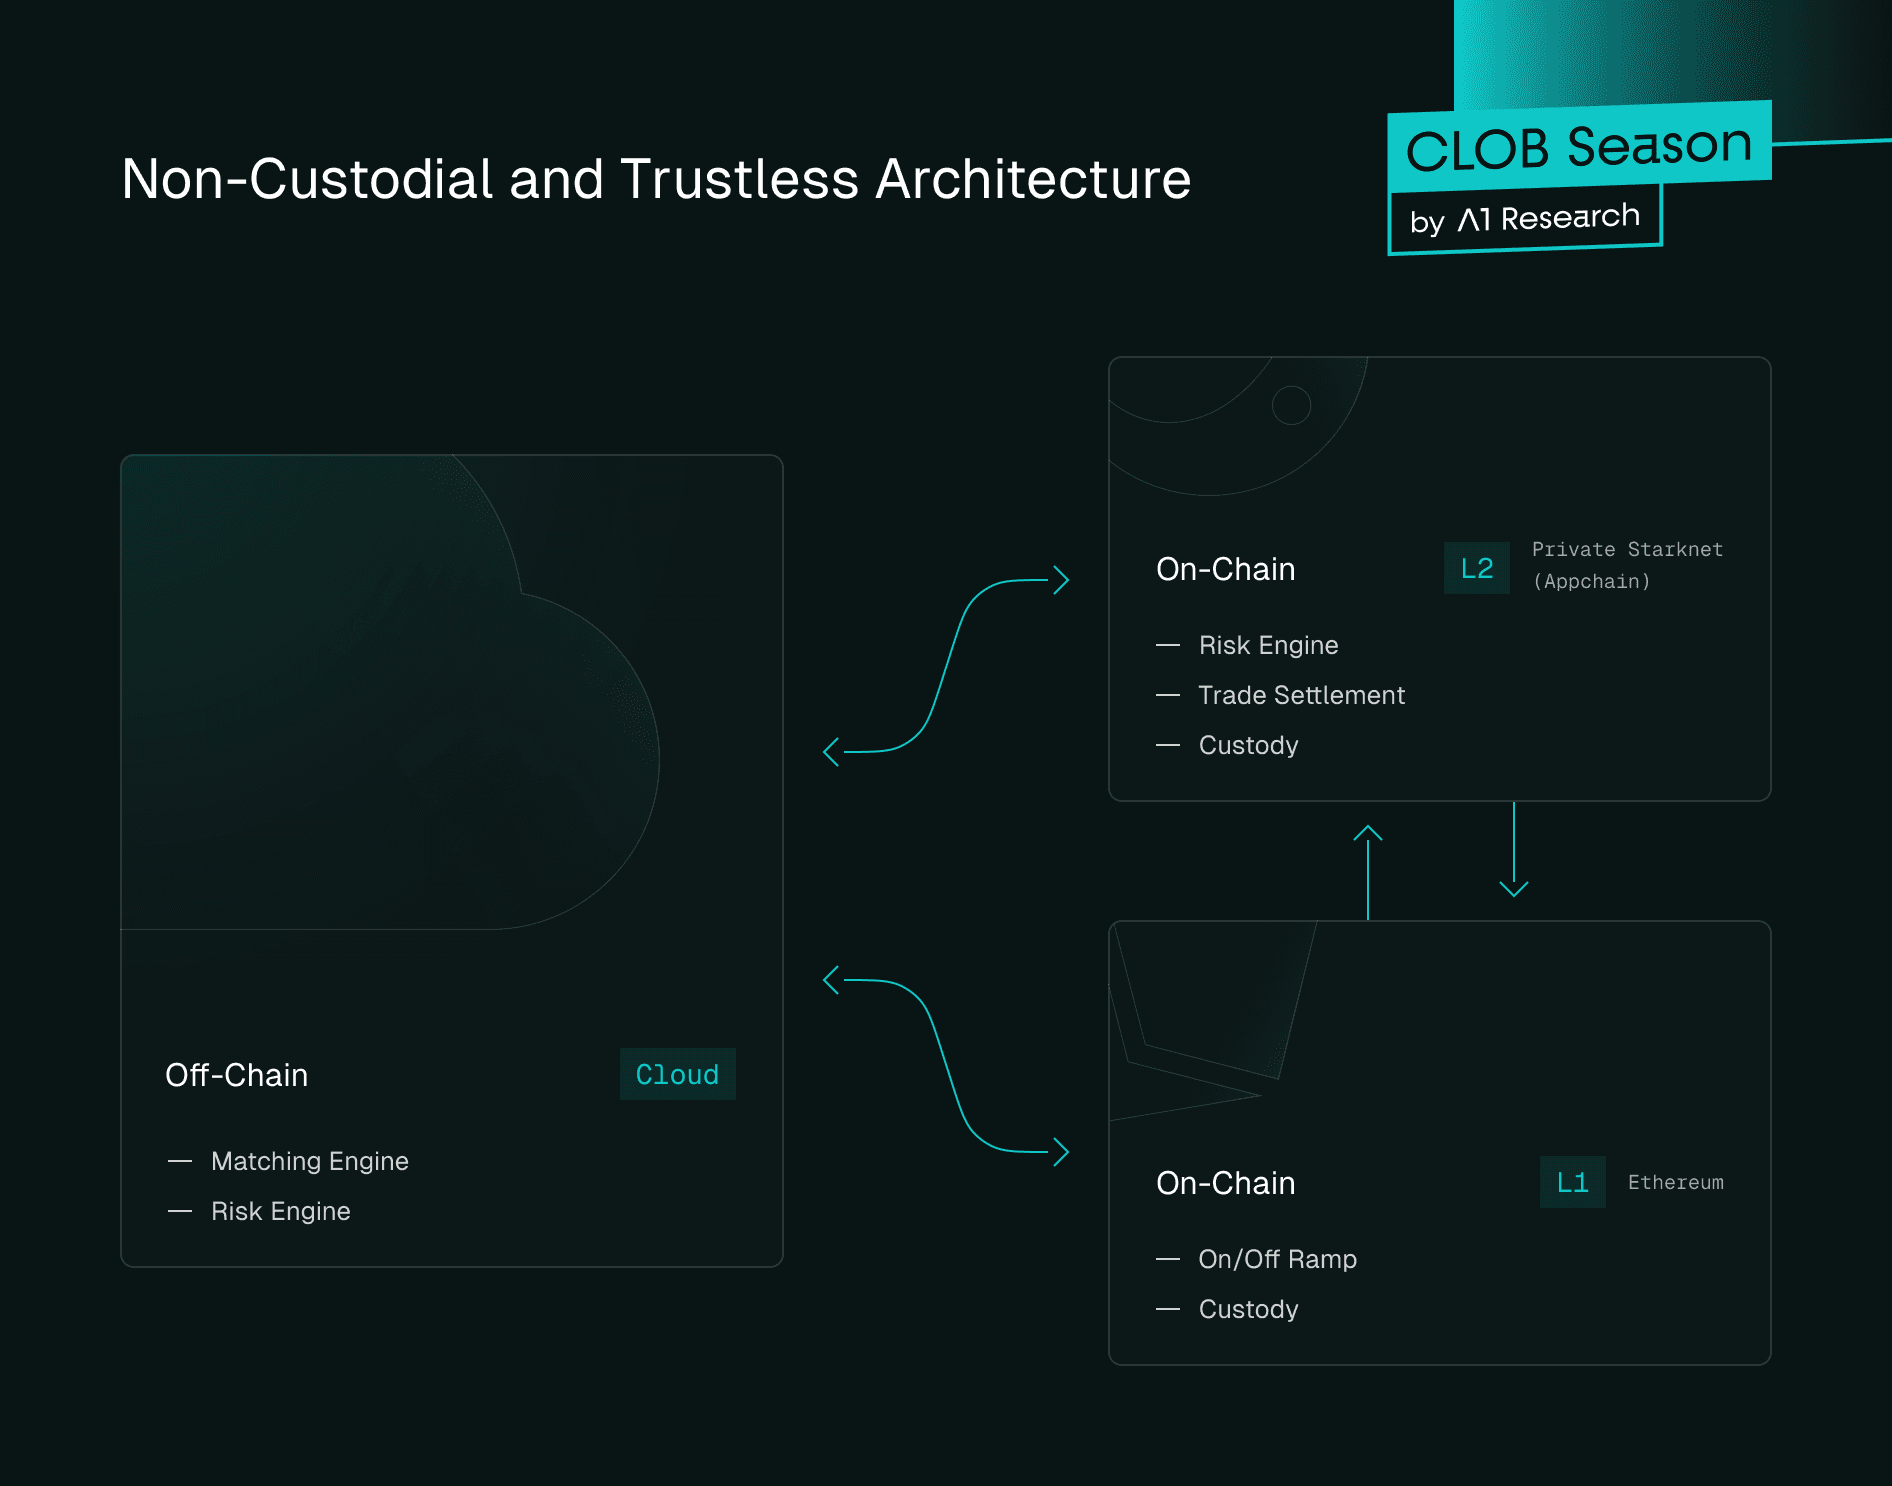The image size is (1892, 1486).
Task: Toggle the Risk Engine item under Off-Chain
Action: point(280,1211)
